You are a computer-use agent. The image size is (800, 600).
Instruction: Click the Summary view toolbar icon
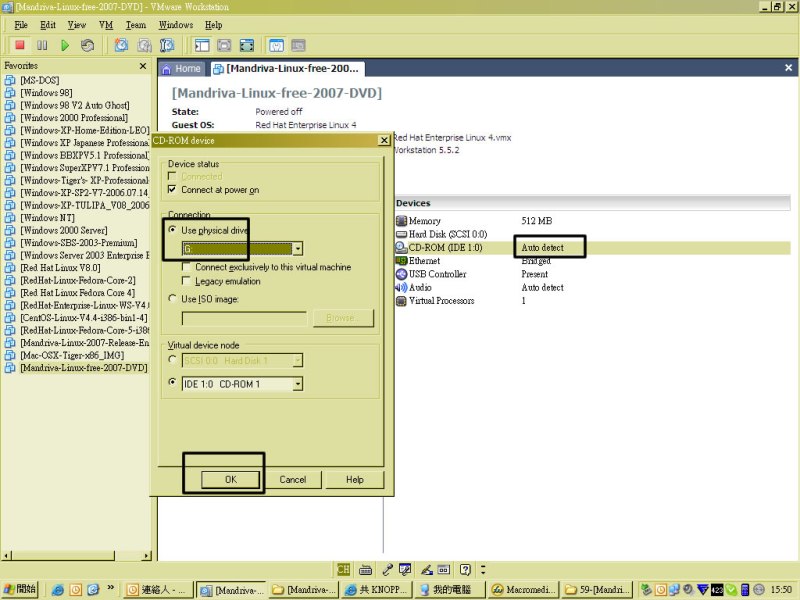pos(276,45)
